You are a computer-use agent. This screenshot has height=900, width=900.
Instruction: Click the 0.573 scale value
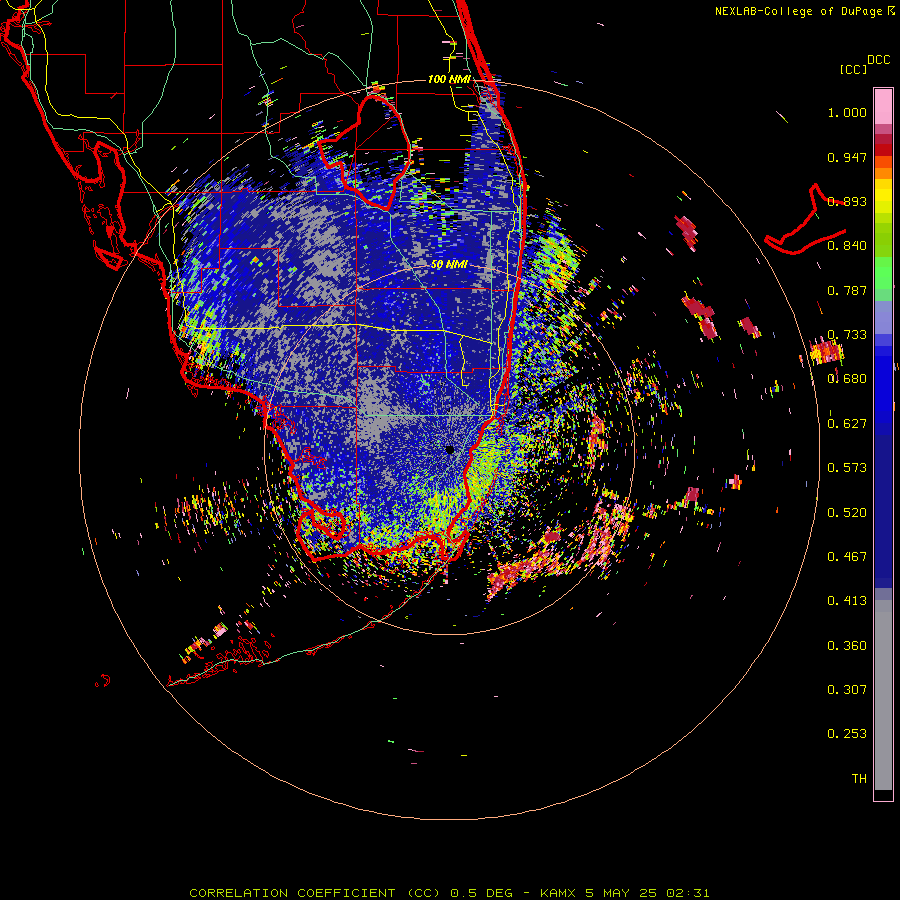click(x=847, y=468)
